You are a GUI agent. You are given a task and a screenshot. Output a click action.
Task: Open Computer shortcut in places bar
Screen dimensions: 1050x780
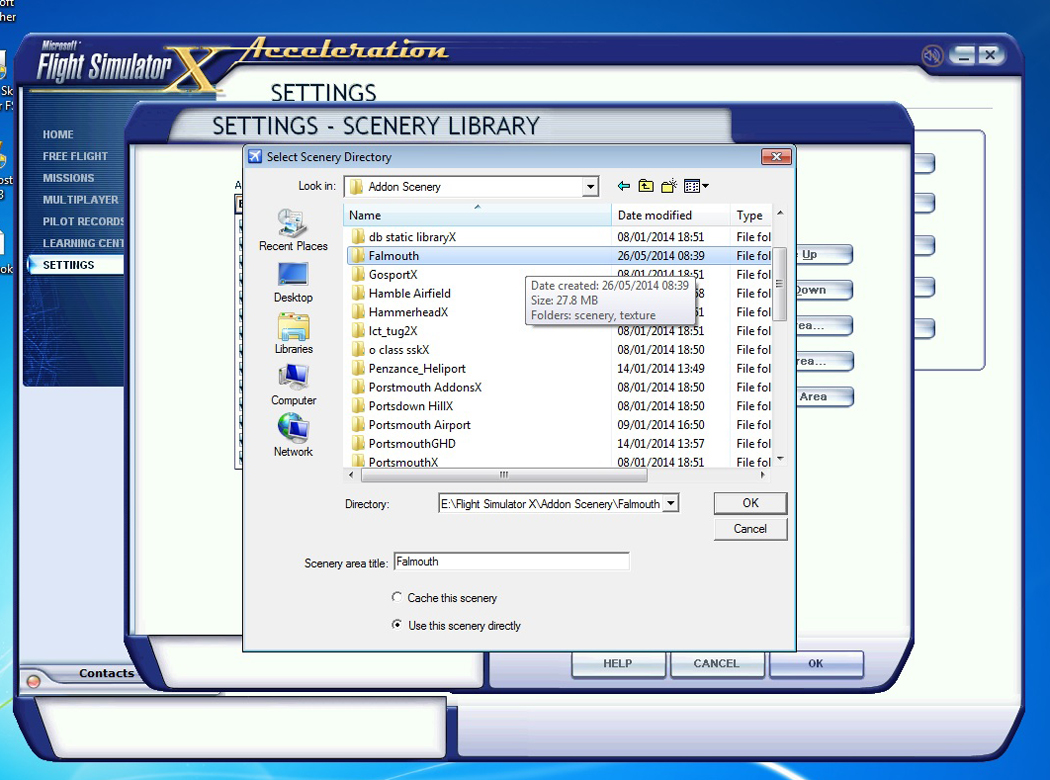pyautogui.click(x=293, y=385)
